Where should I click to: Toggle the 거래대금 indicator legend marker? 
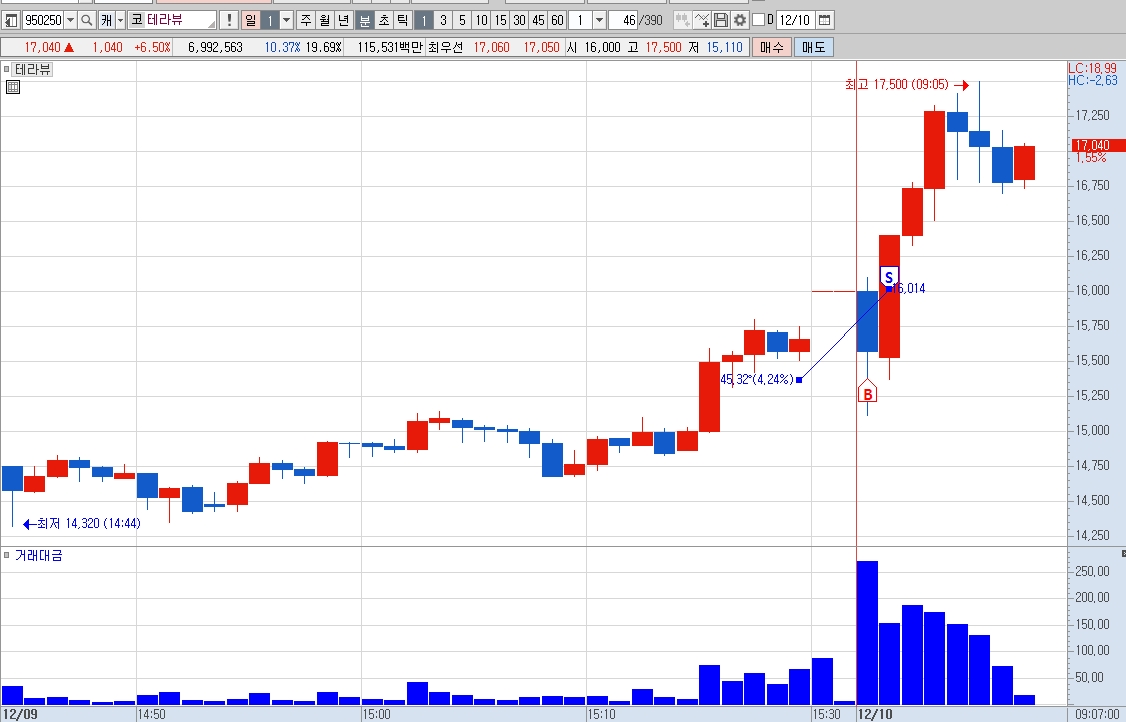[6, 555]
